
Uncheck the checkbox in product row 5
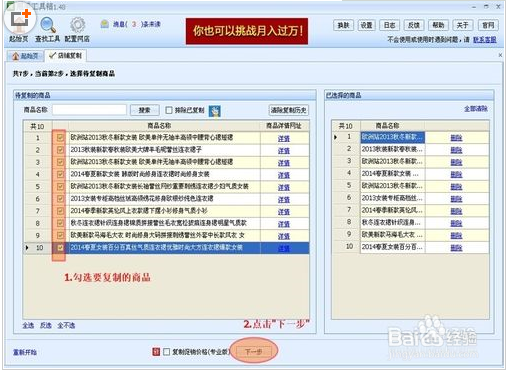(60, 186)
